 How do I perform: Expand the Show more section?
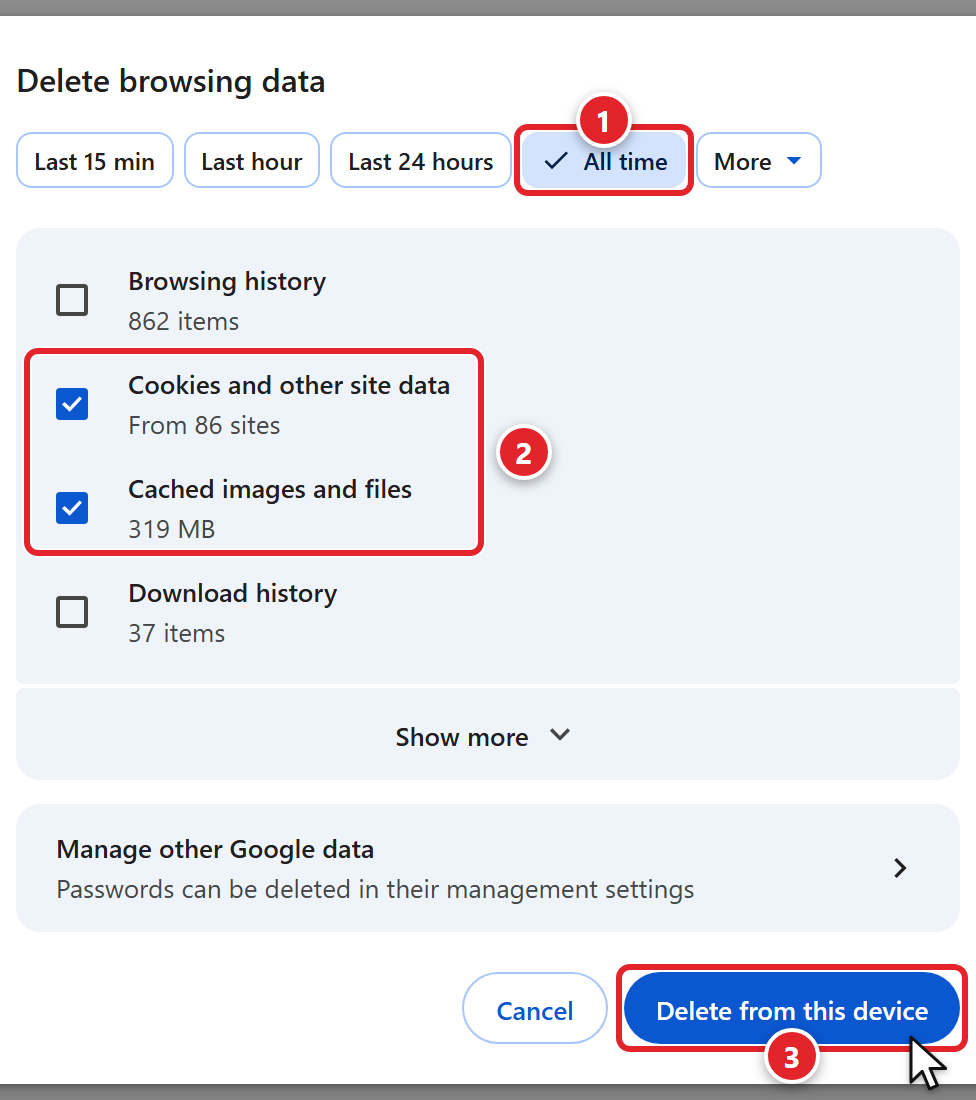click(488, 735)
